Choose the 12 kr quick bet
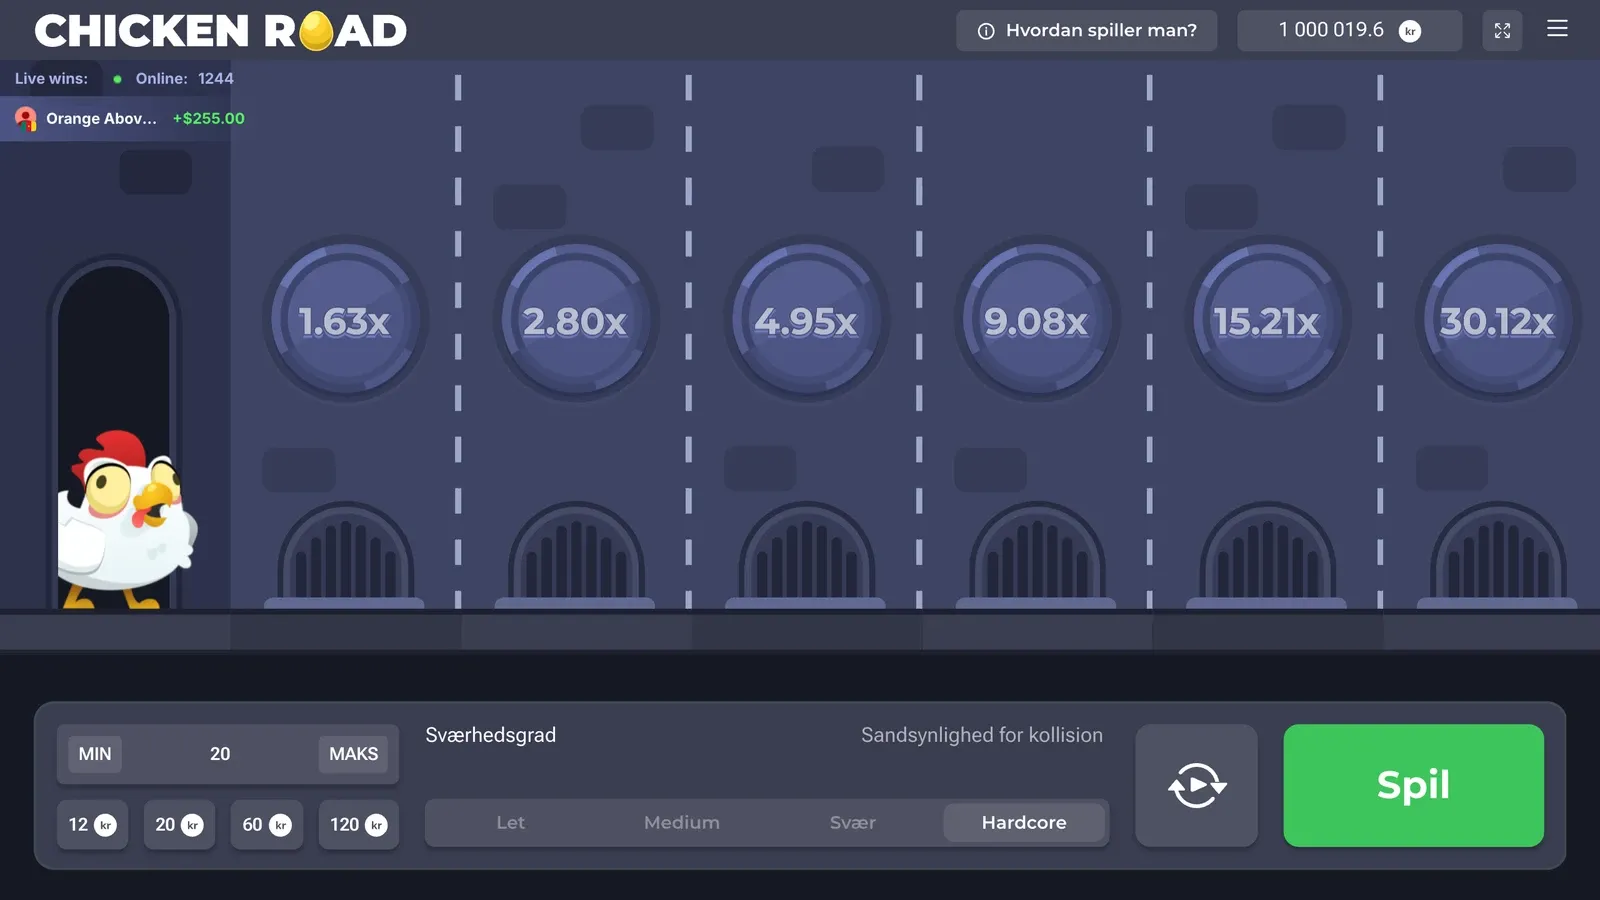The width and height of the screenshot is (1600, 900). [x=92, y=825]
